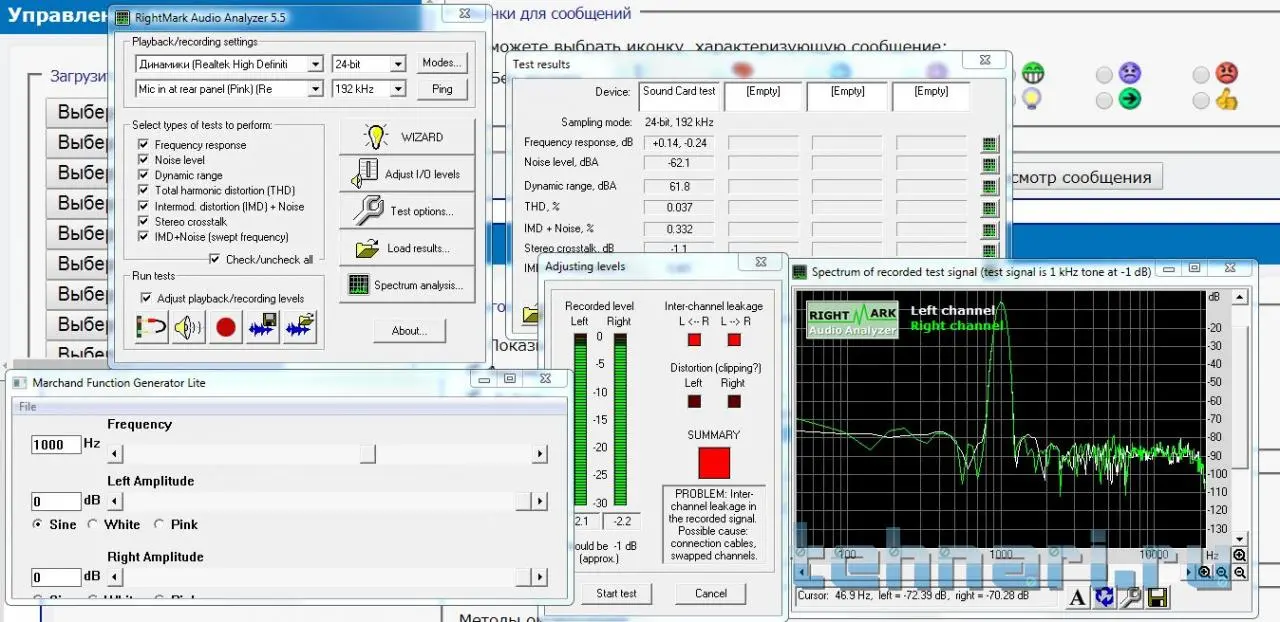Viewport: 1280px width, 622px height.
Task: Click the thumbs-up emoticon
Action: 1226,99
